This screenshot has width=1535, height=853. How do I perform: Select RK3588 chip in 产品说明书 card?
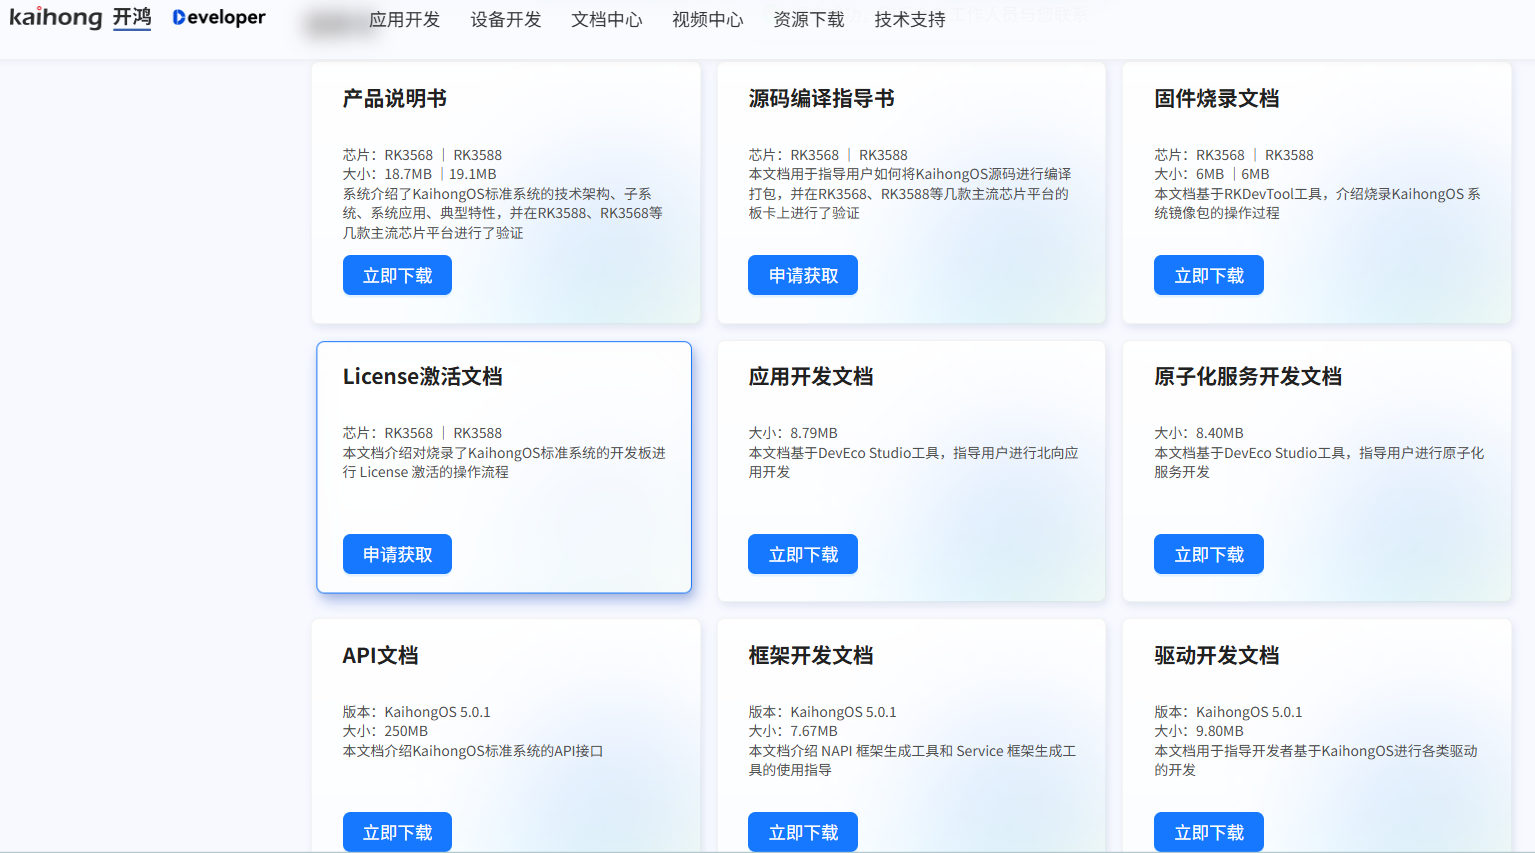coord(478,155)
